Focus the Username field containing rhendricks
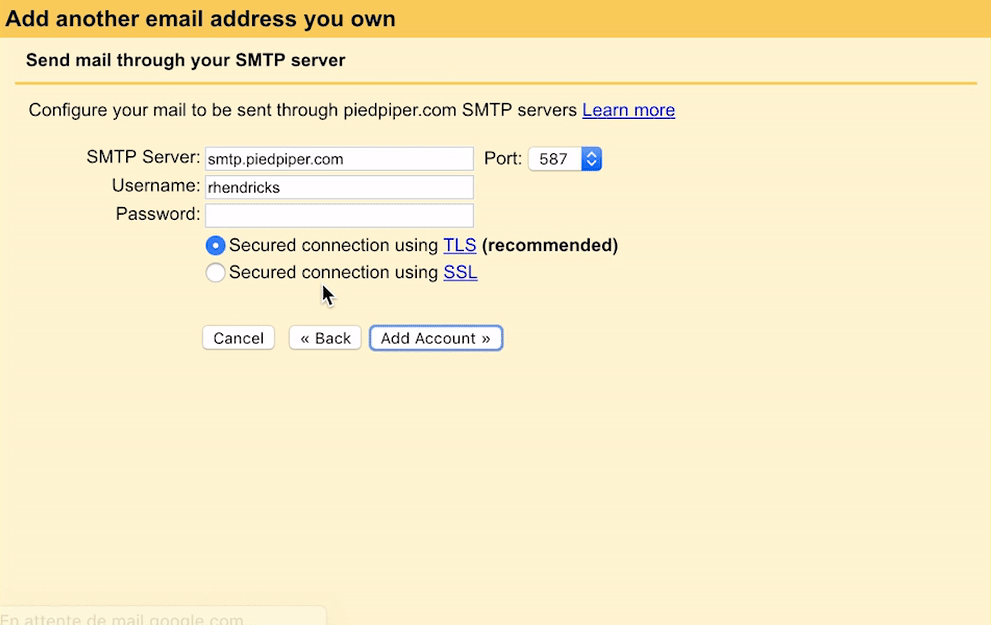991x625 pixels. tap(338, 187)
